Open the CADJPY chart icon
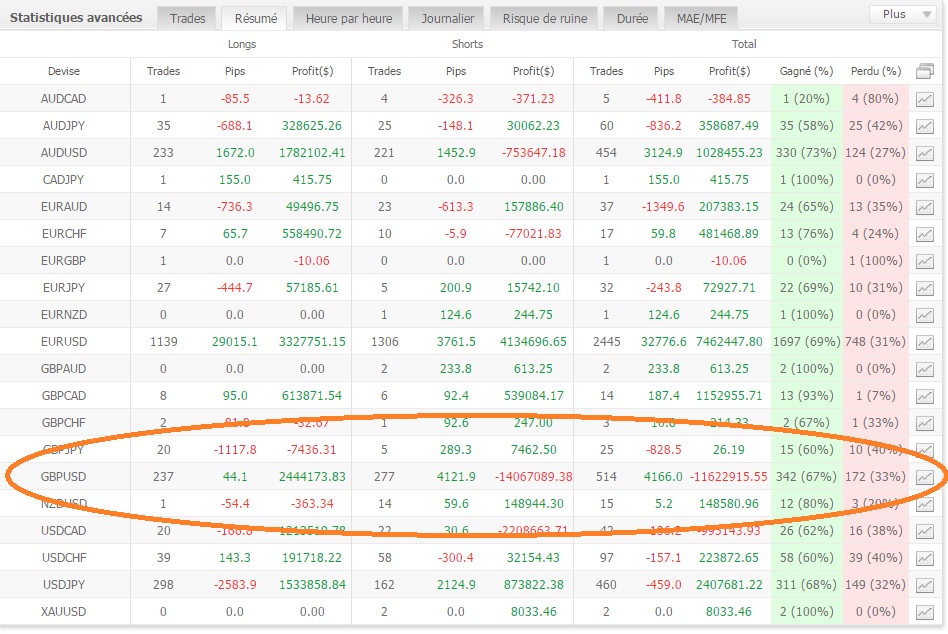The height and width of the screenshot is (634, 948). (925, 180)
